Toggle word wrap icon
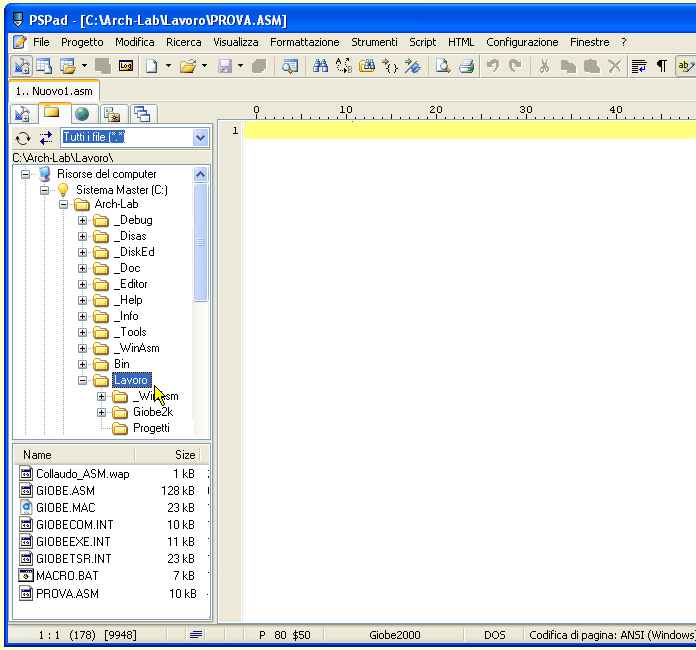This screenshot has height=650, width=696. click(639, 67)
